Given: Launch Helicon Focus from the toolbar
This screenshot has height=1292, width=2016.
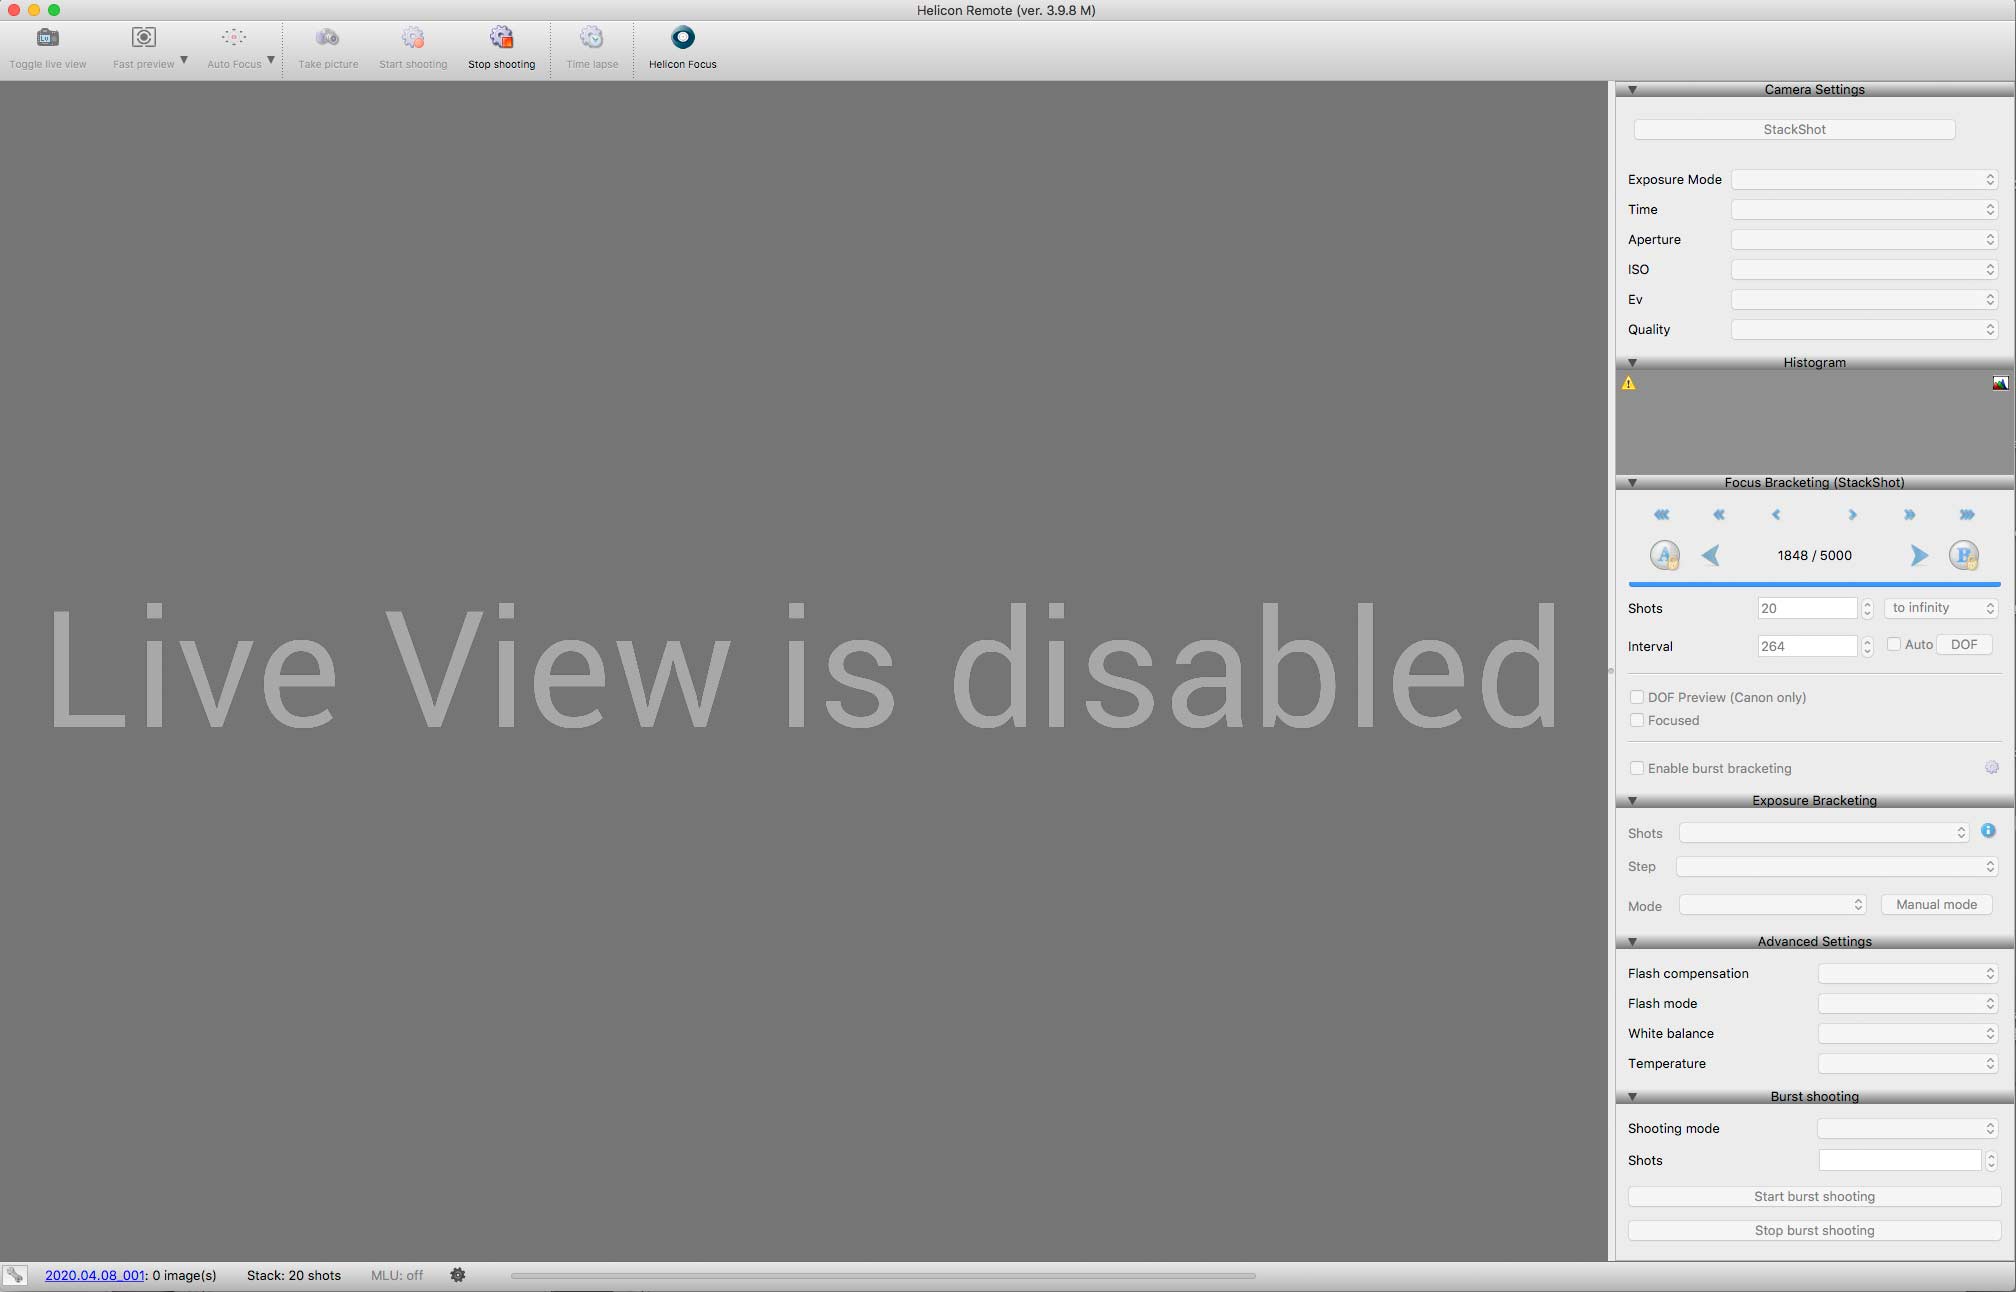Looking at the screenshot, I should point(682,38).
